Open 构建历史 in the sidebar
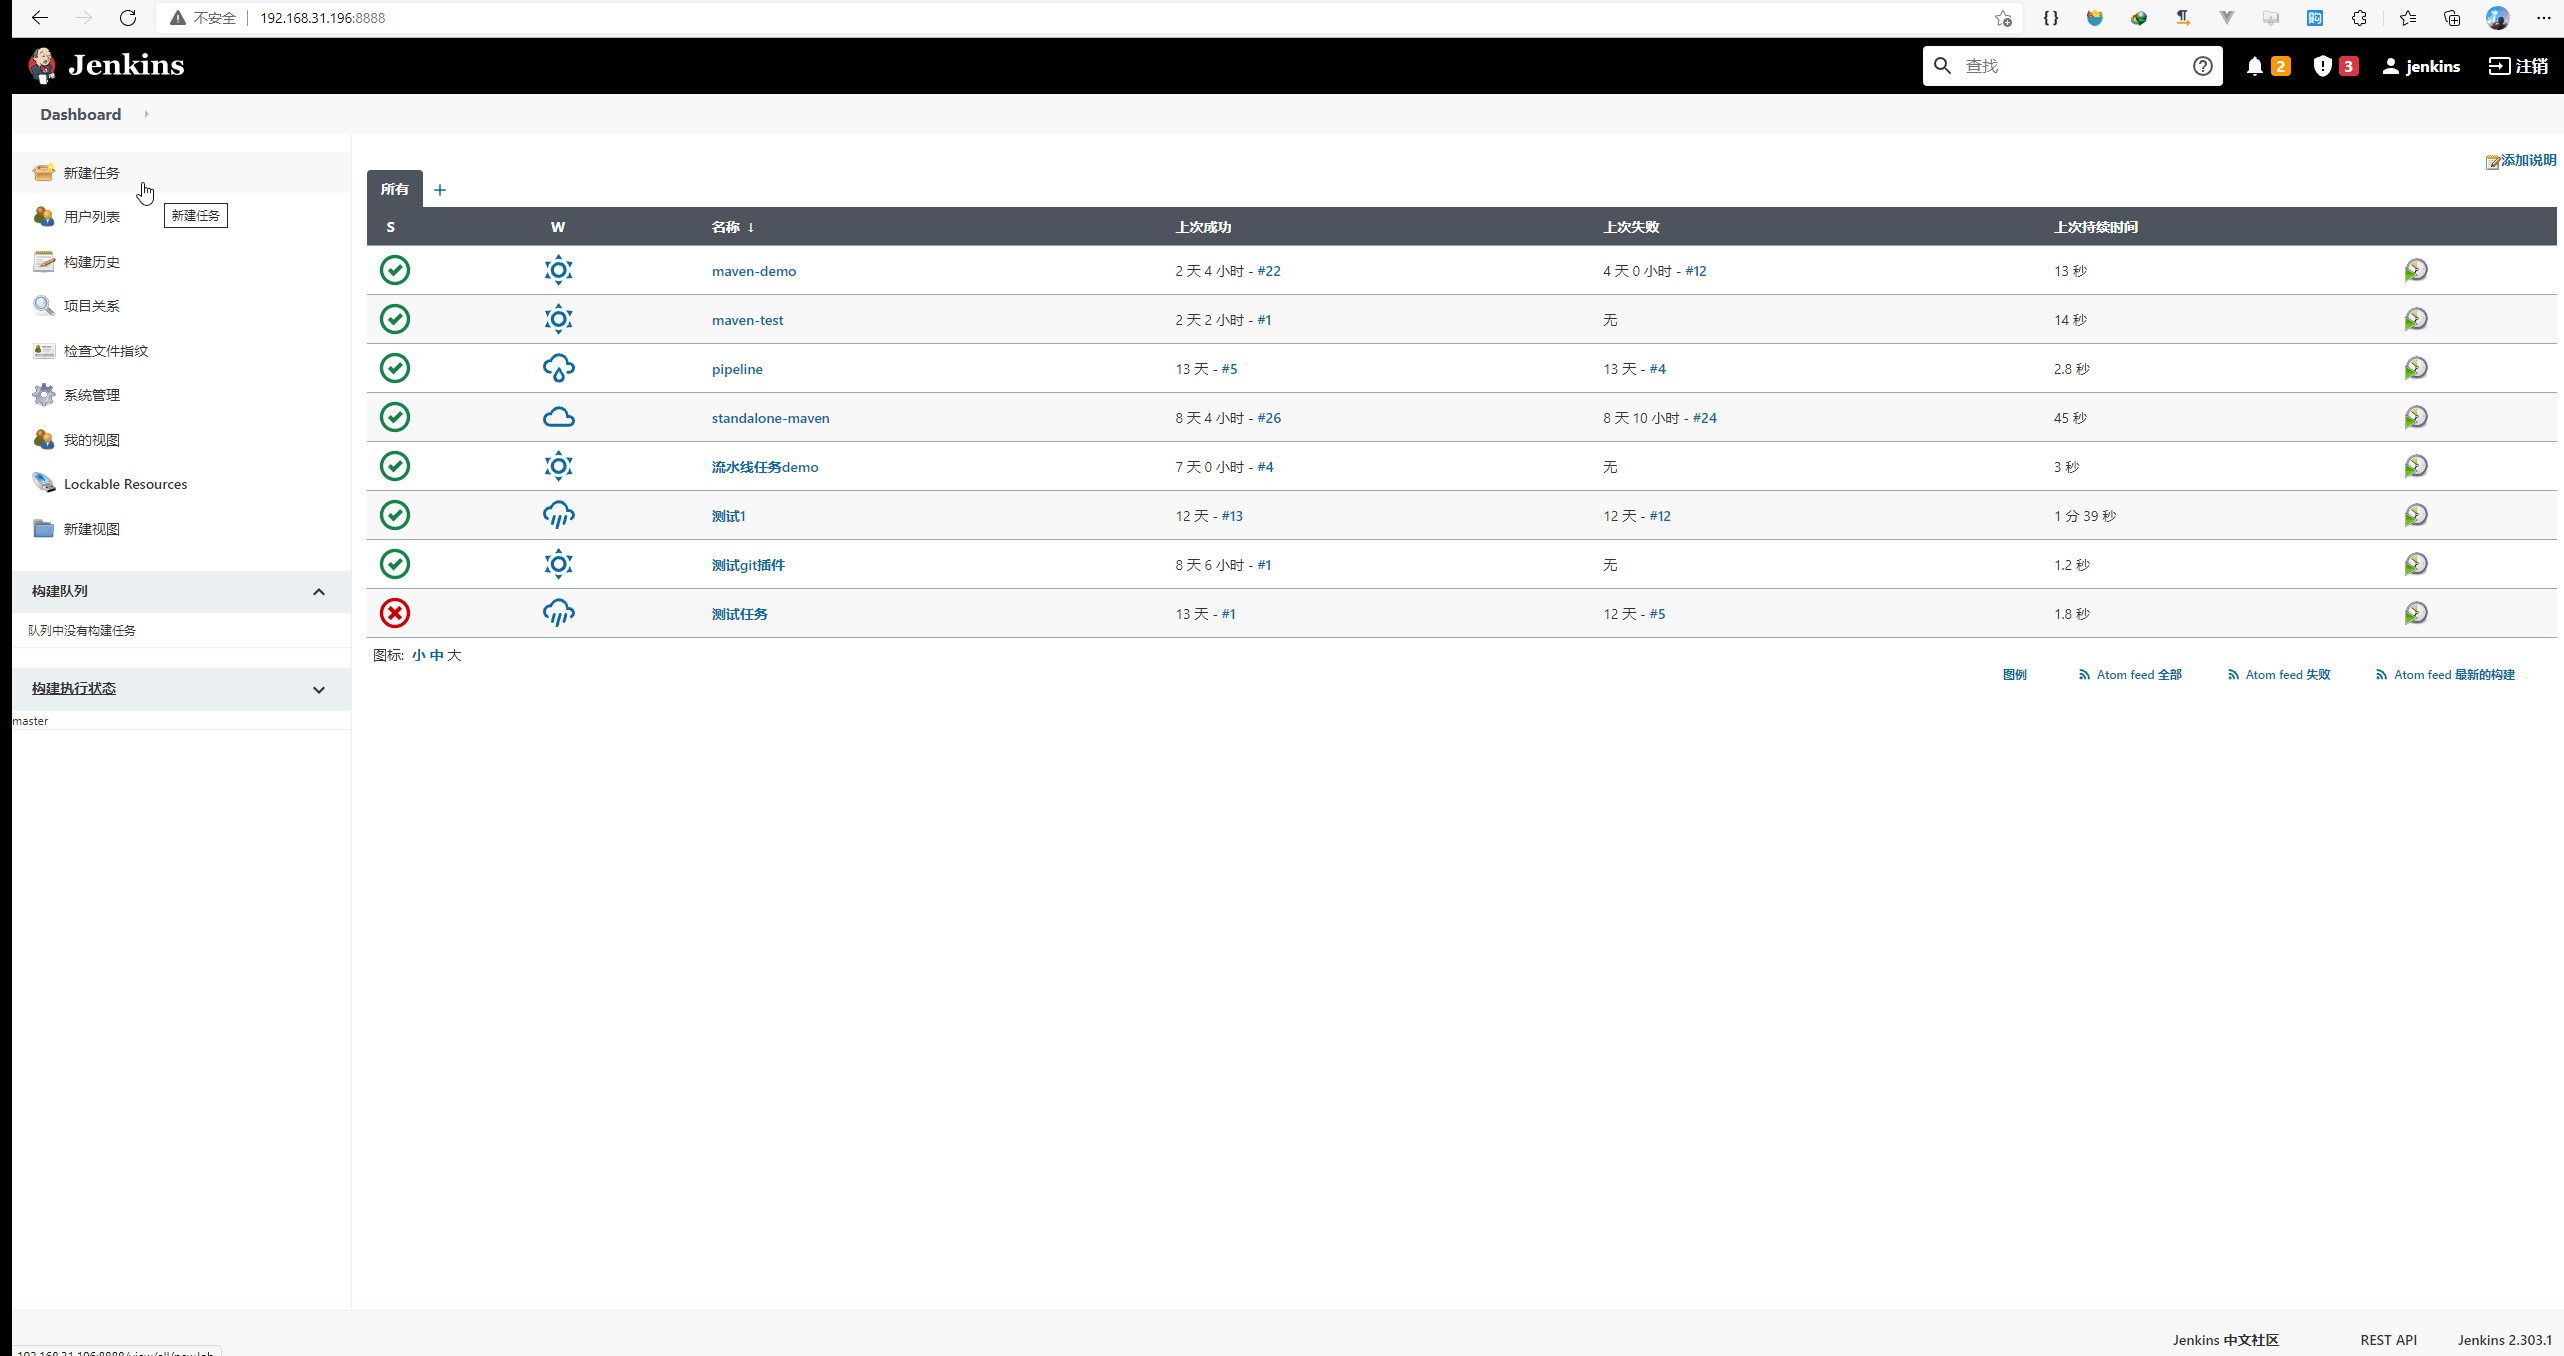Viewport: 2564px width, 1356px height. (x=91, y=262)
